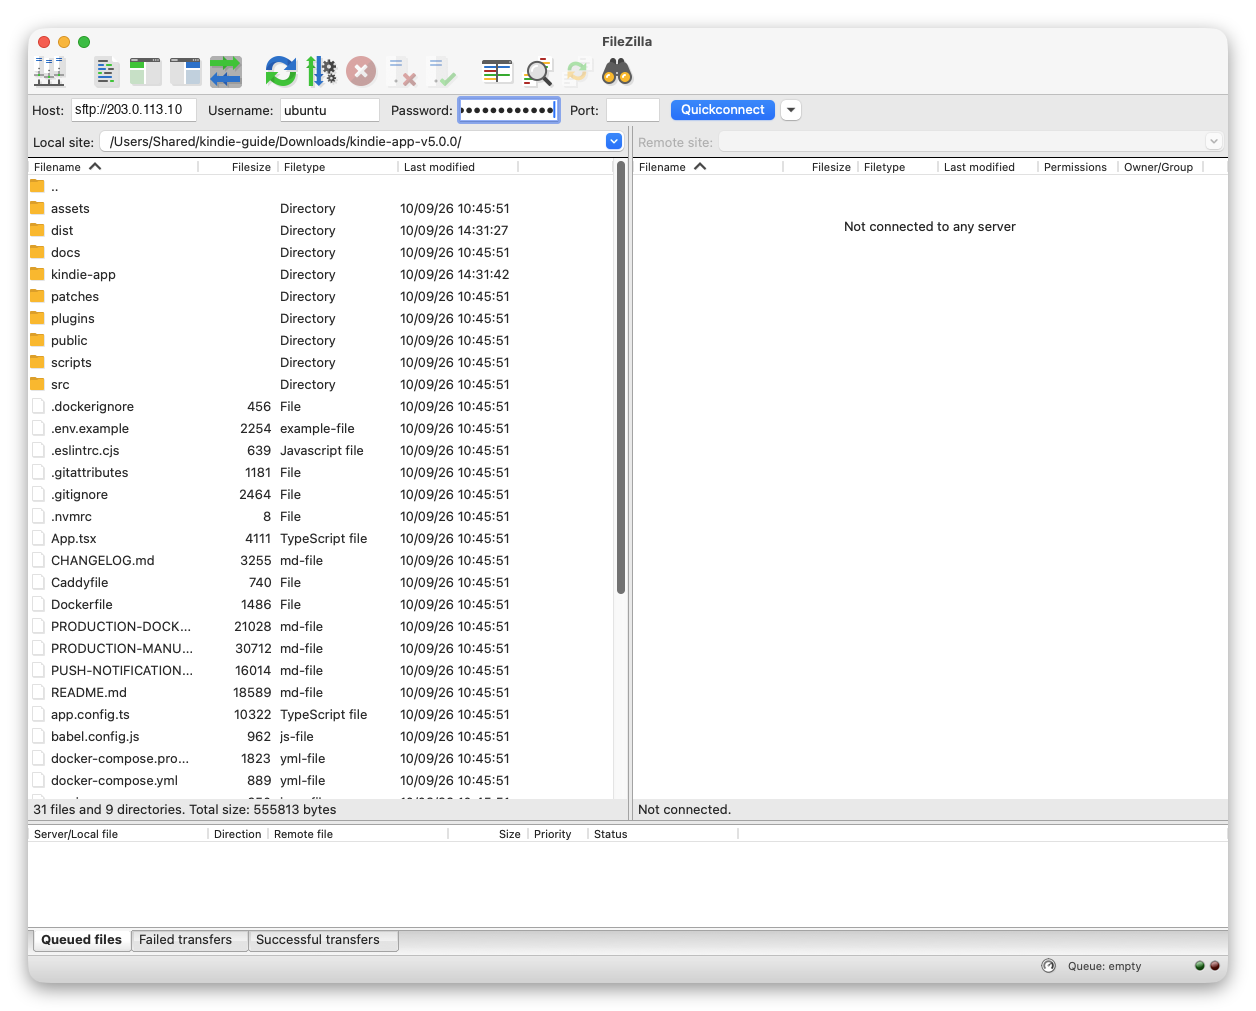
Task: Select the .eslintrc.cjs file
Action: coord(320,450)
